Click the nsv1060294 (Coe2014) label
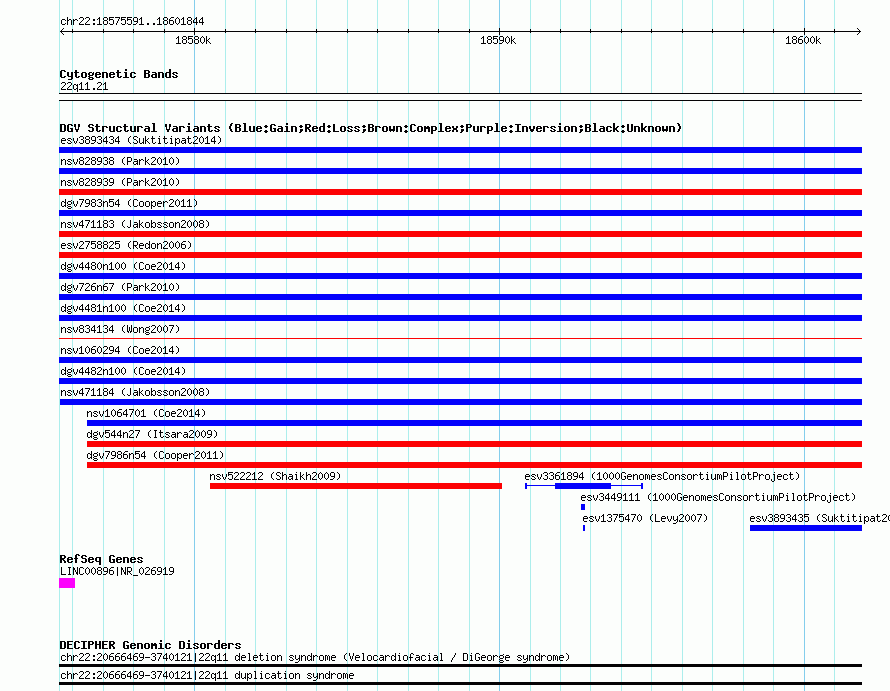 point(120,350)
